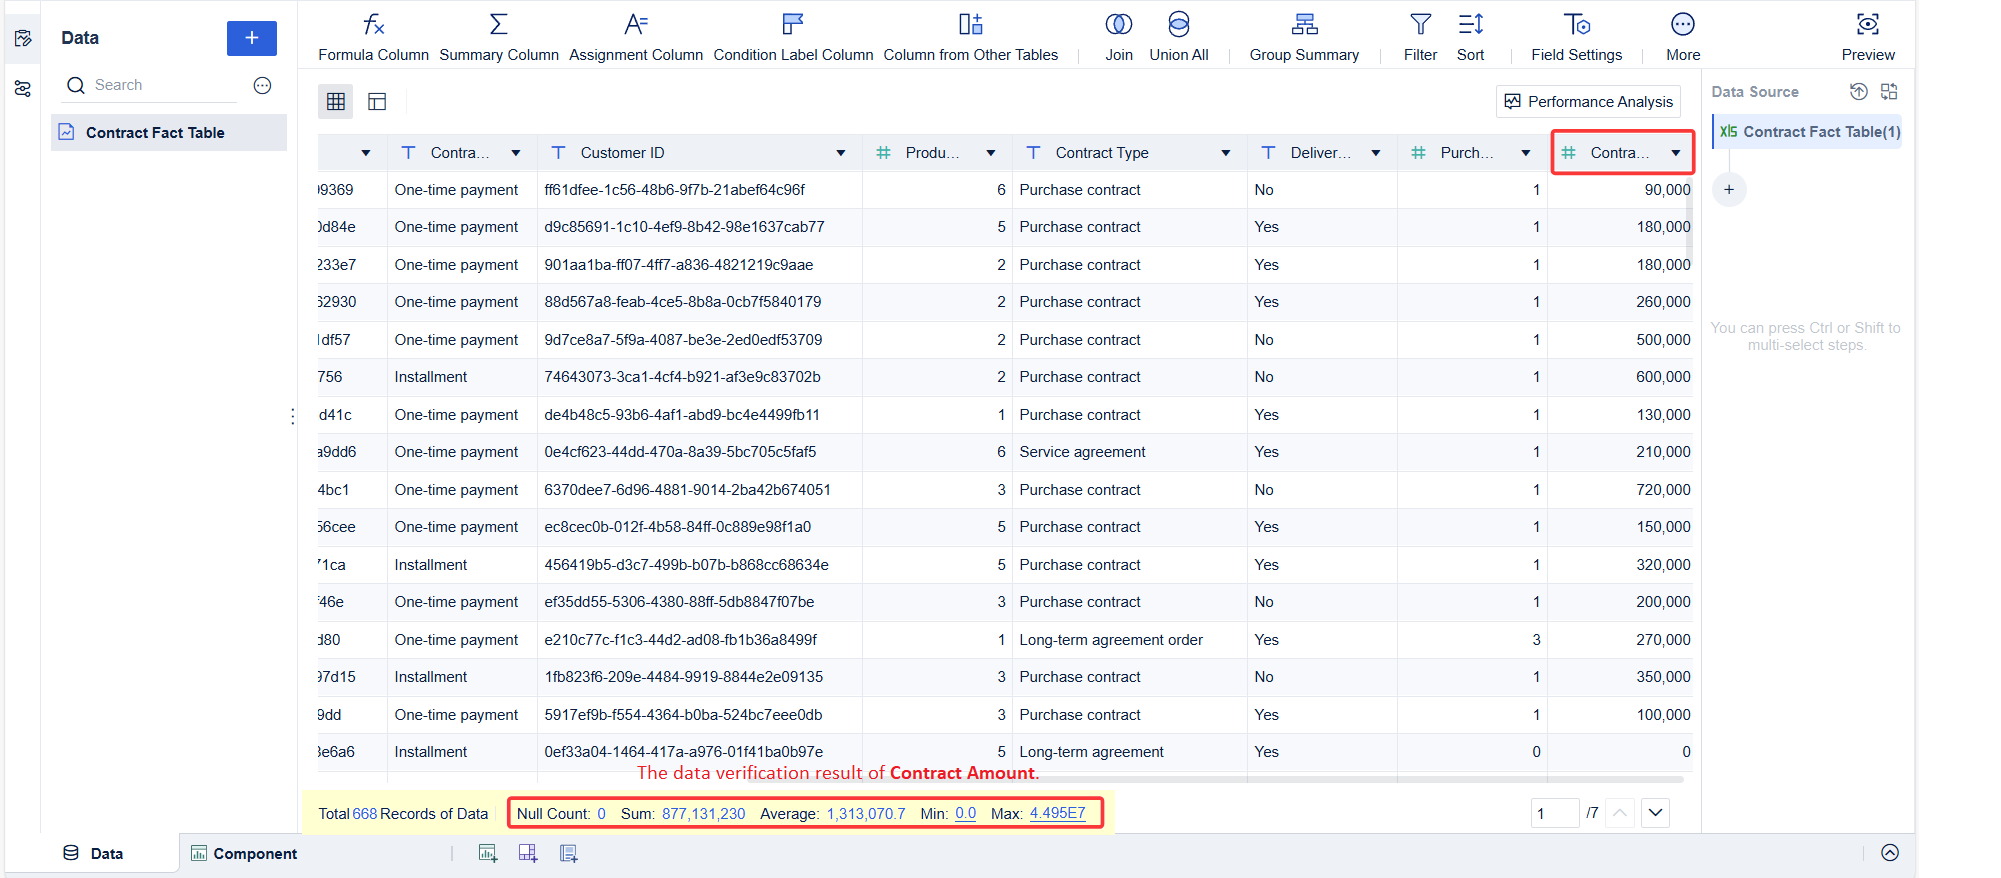The image size is (2001, 878).
Task: Add a step with the plus circle
Action: pos(1729,189)
